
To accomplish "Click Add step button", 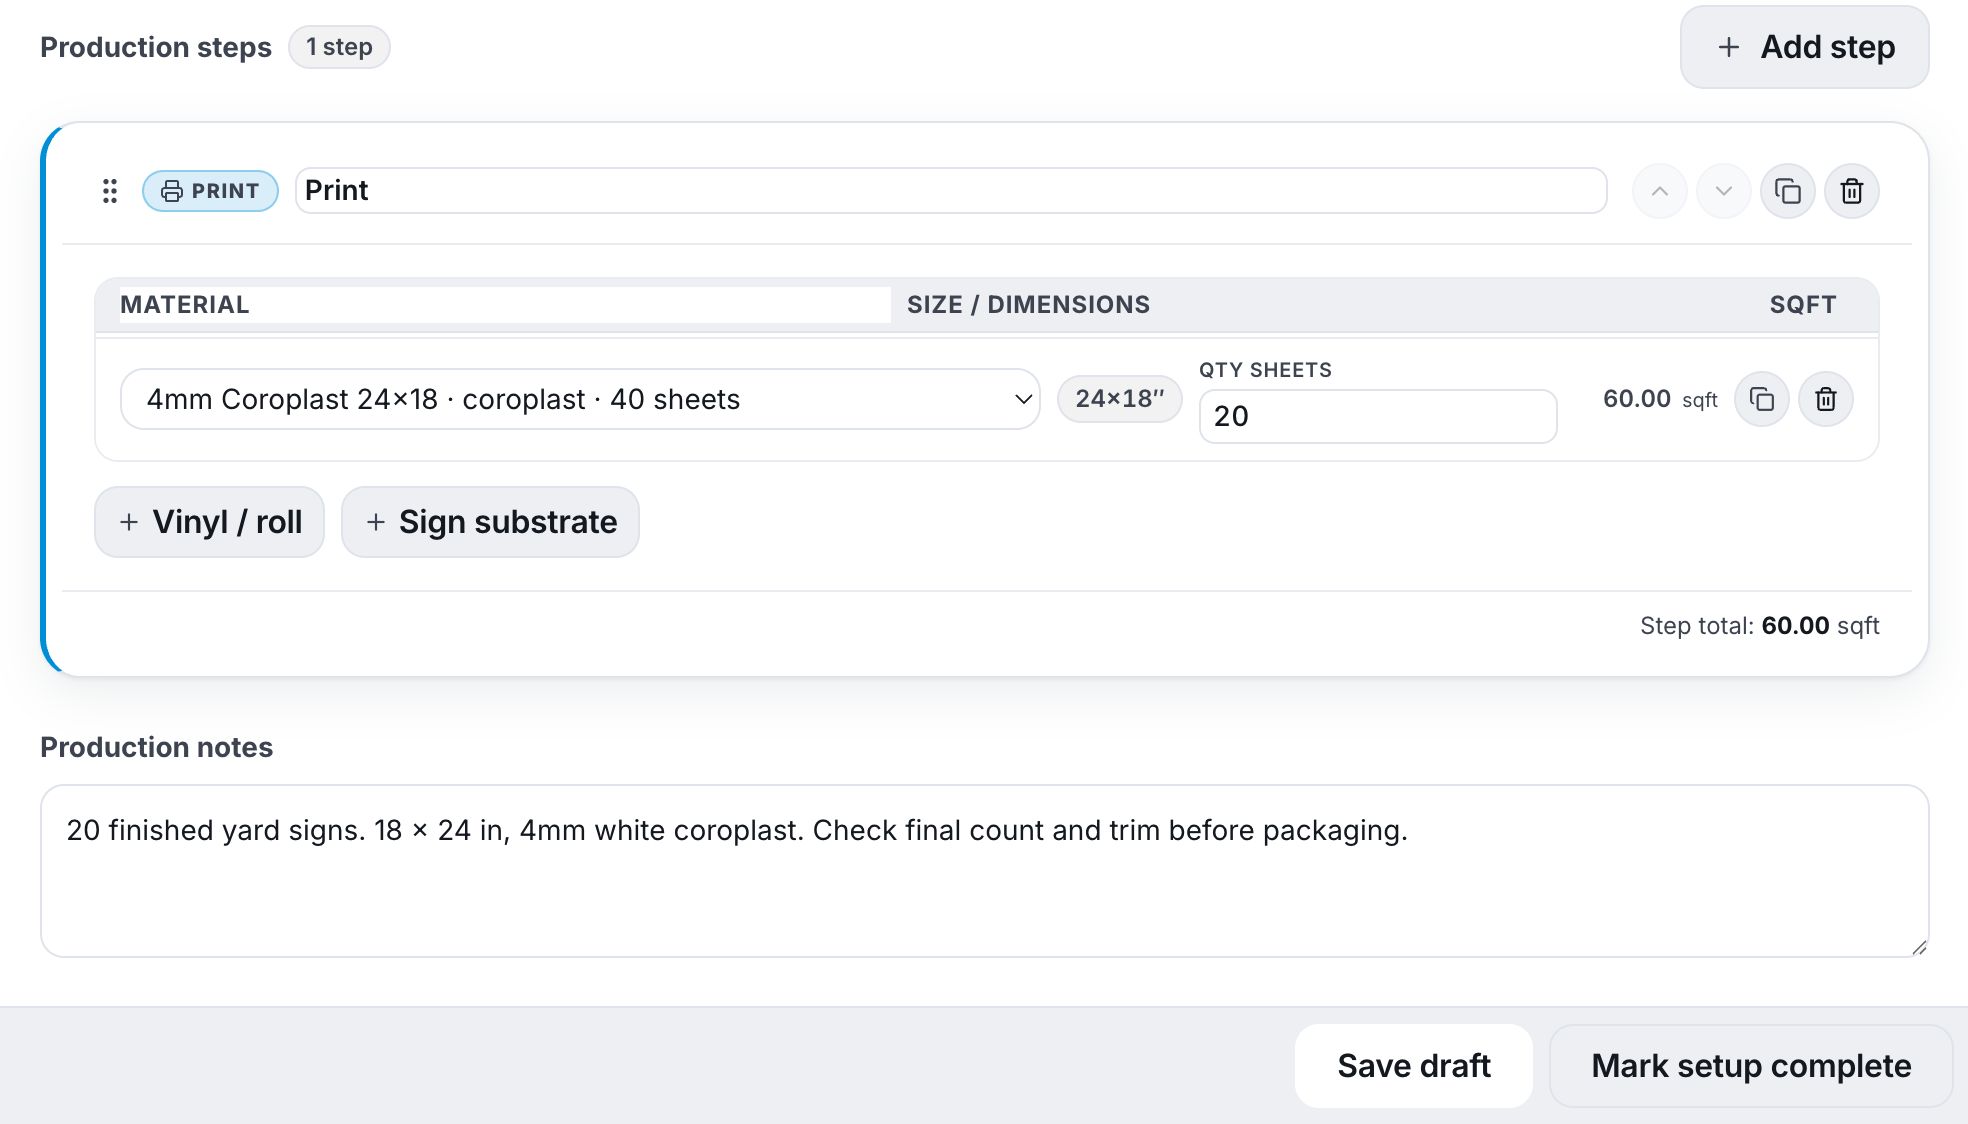I will click(x=1805, y=47).
